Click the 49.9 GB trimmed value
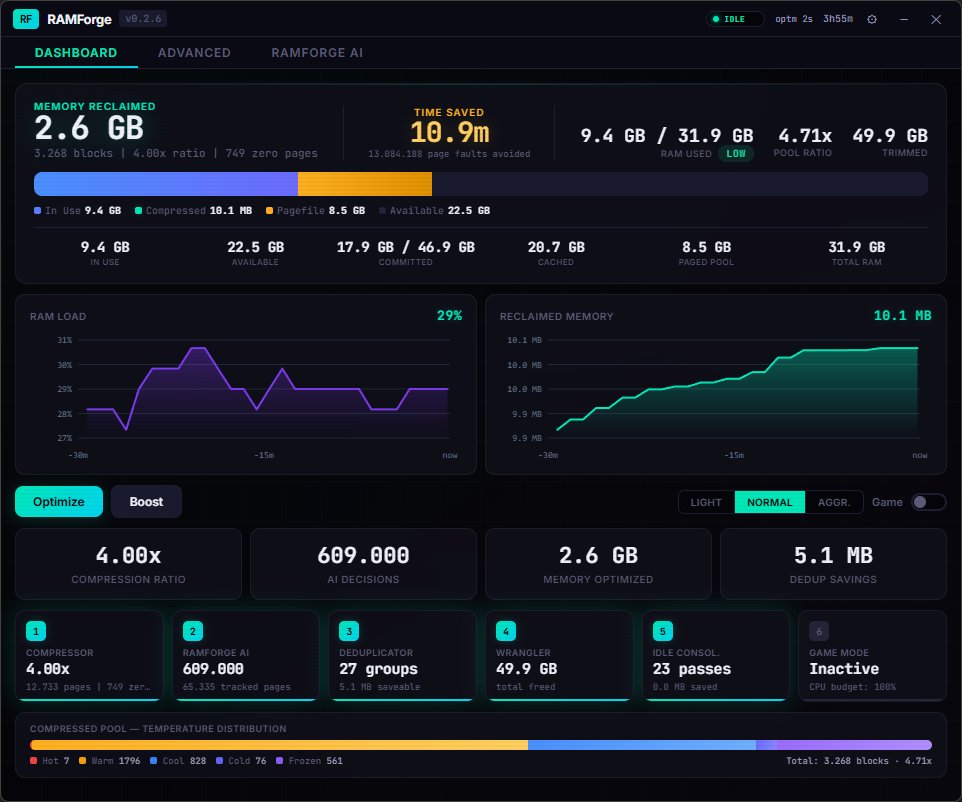962x802 pixels. pos(890,136)
